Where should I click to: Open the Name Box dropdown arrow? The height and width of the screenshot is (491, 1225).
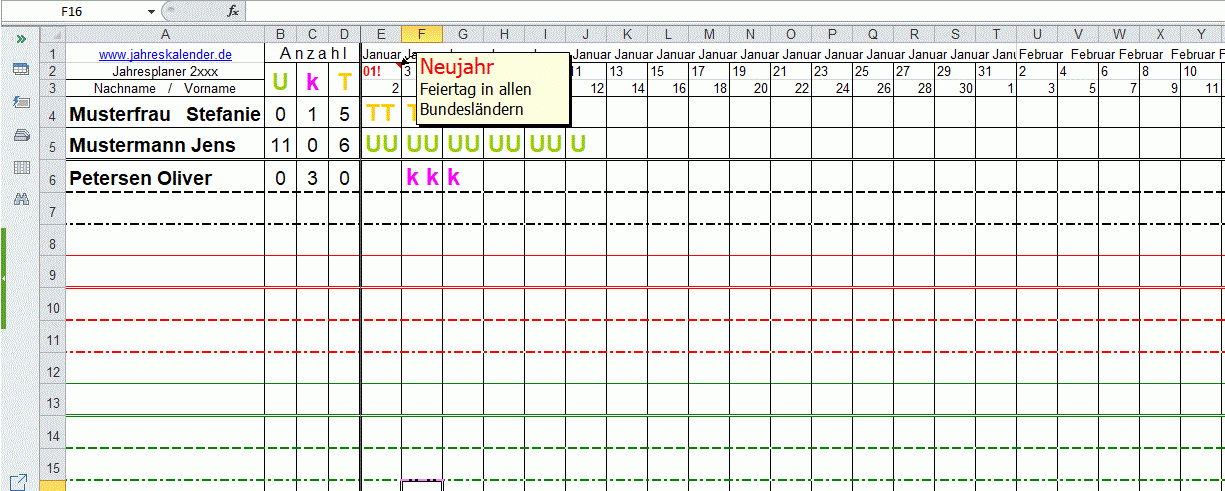coord(151,11)
